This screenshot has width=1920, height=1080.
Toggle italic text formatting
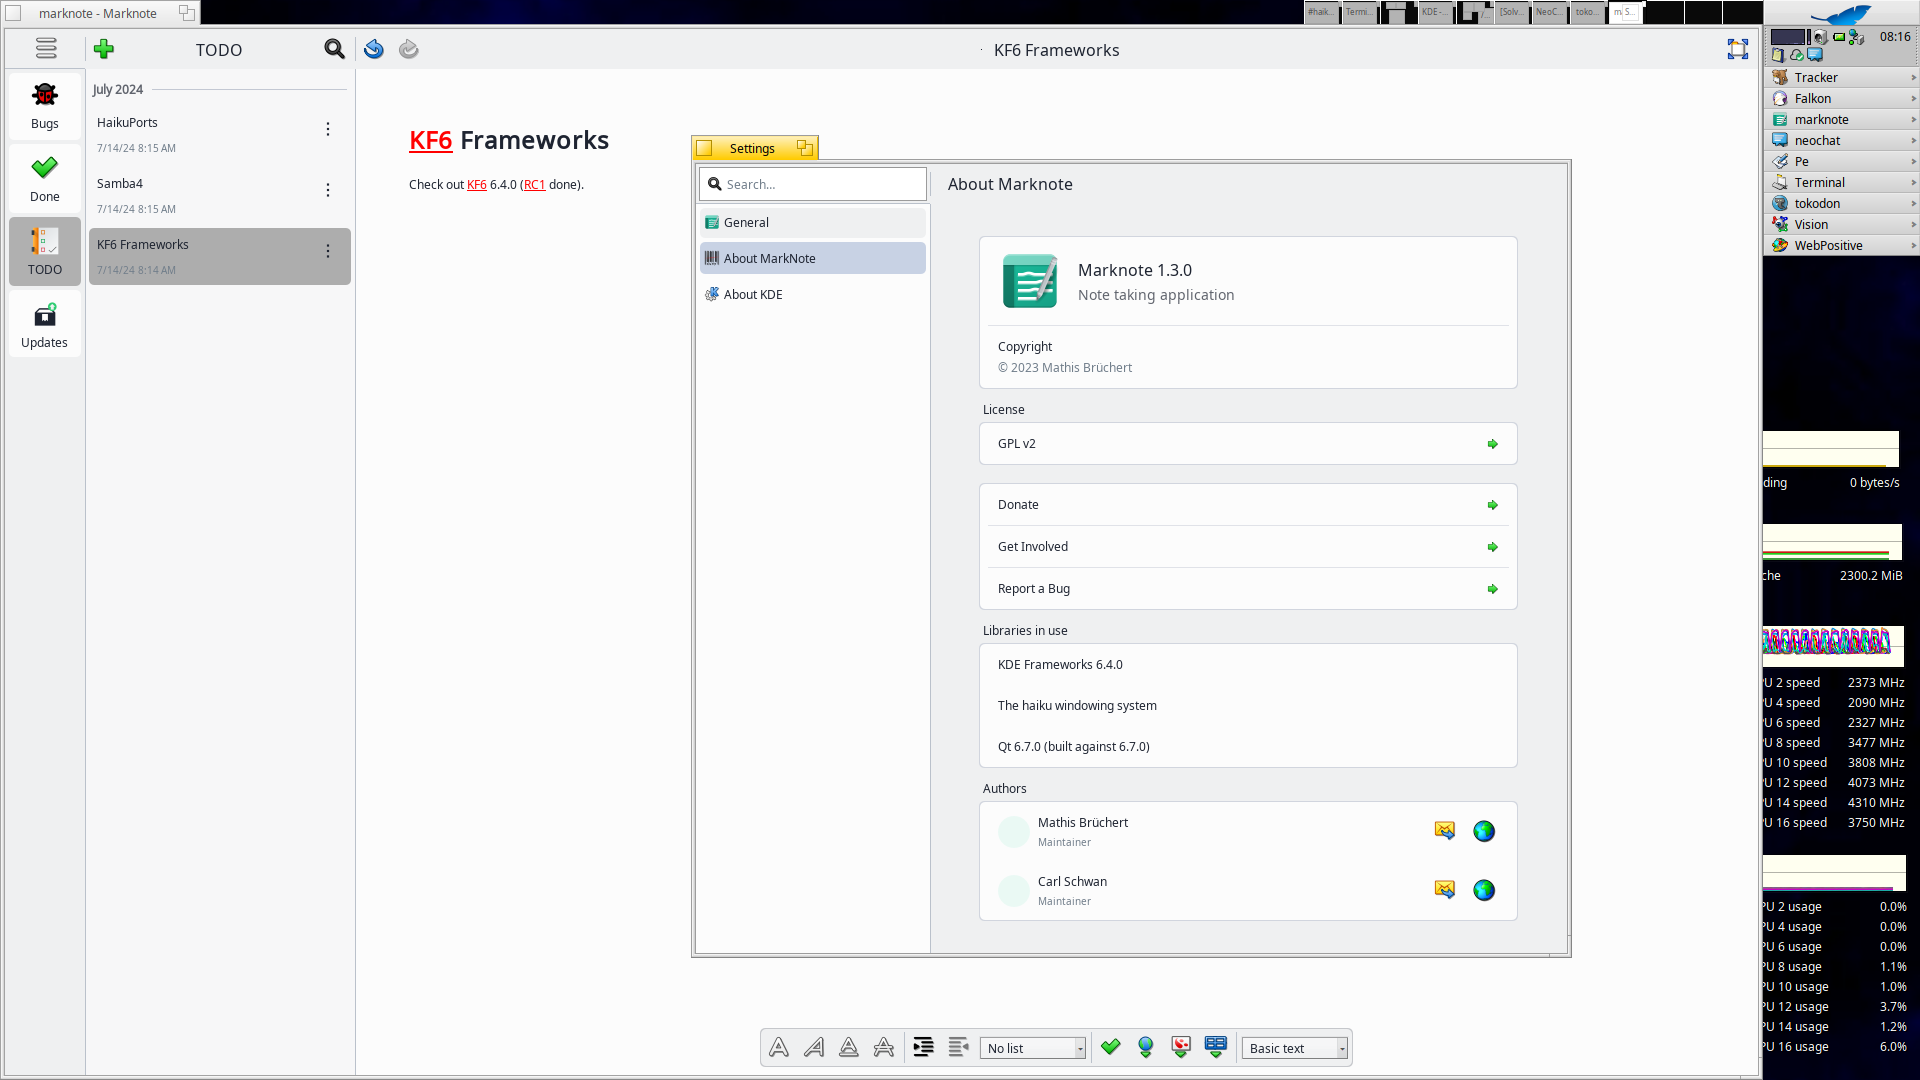coord(814,1047)
